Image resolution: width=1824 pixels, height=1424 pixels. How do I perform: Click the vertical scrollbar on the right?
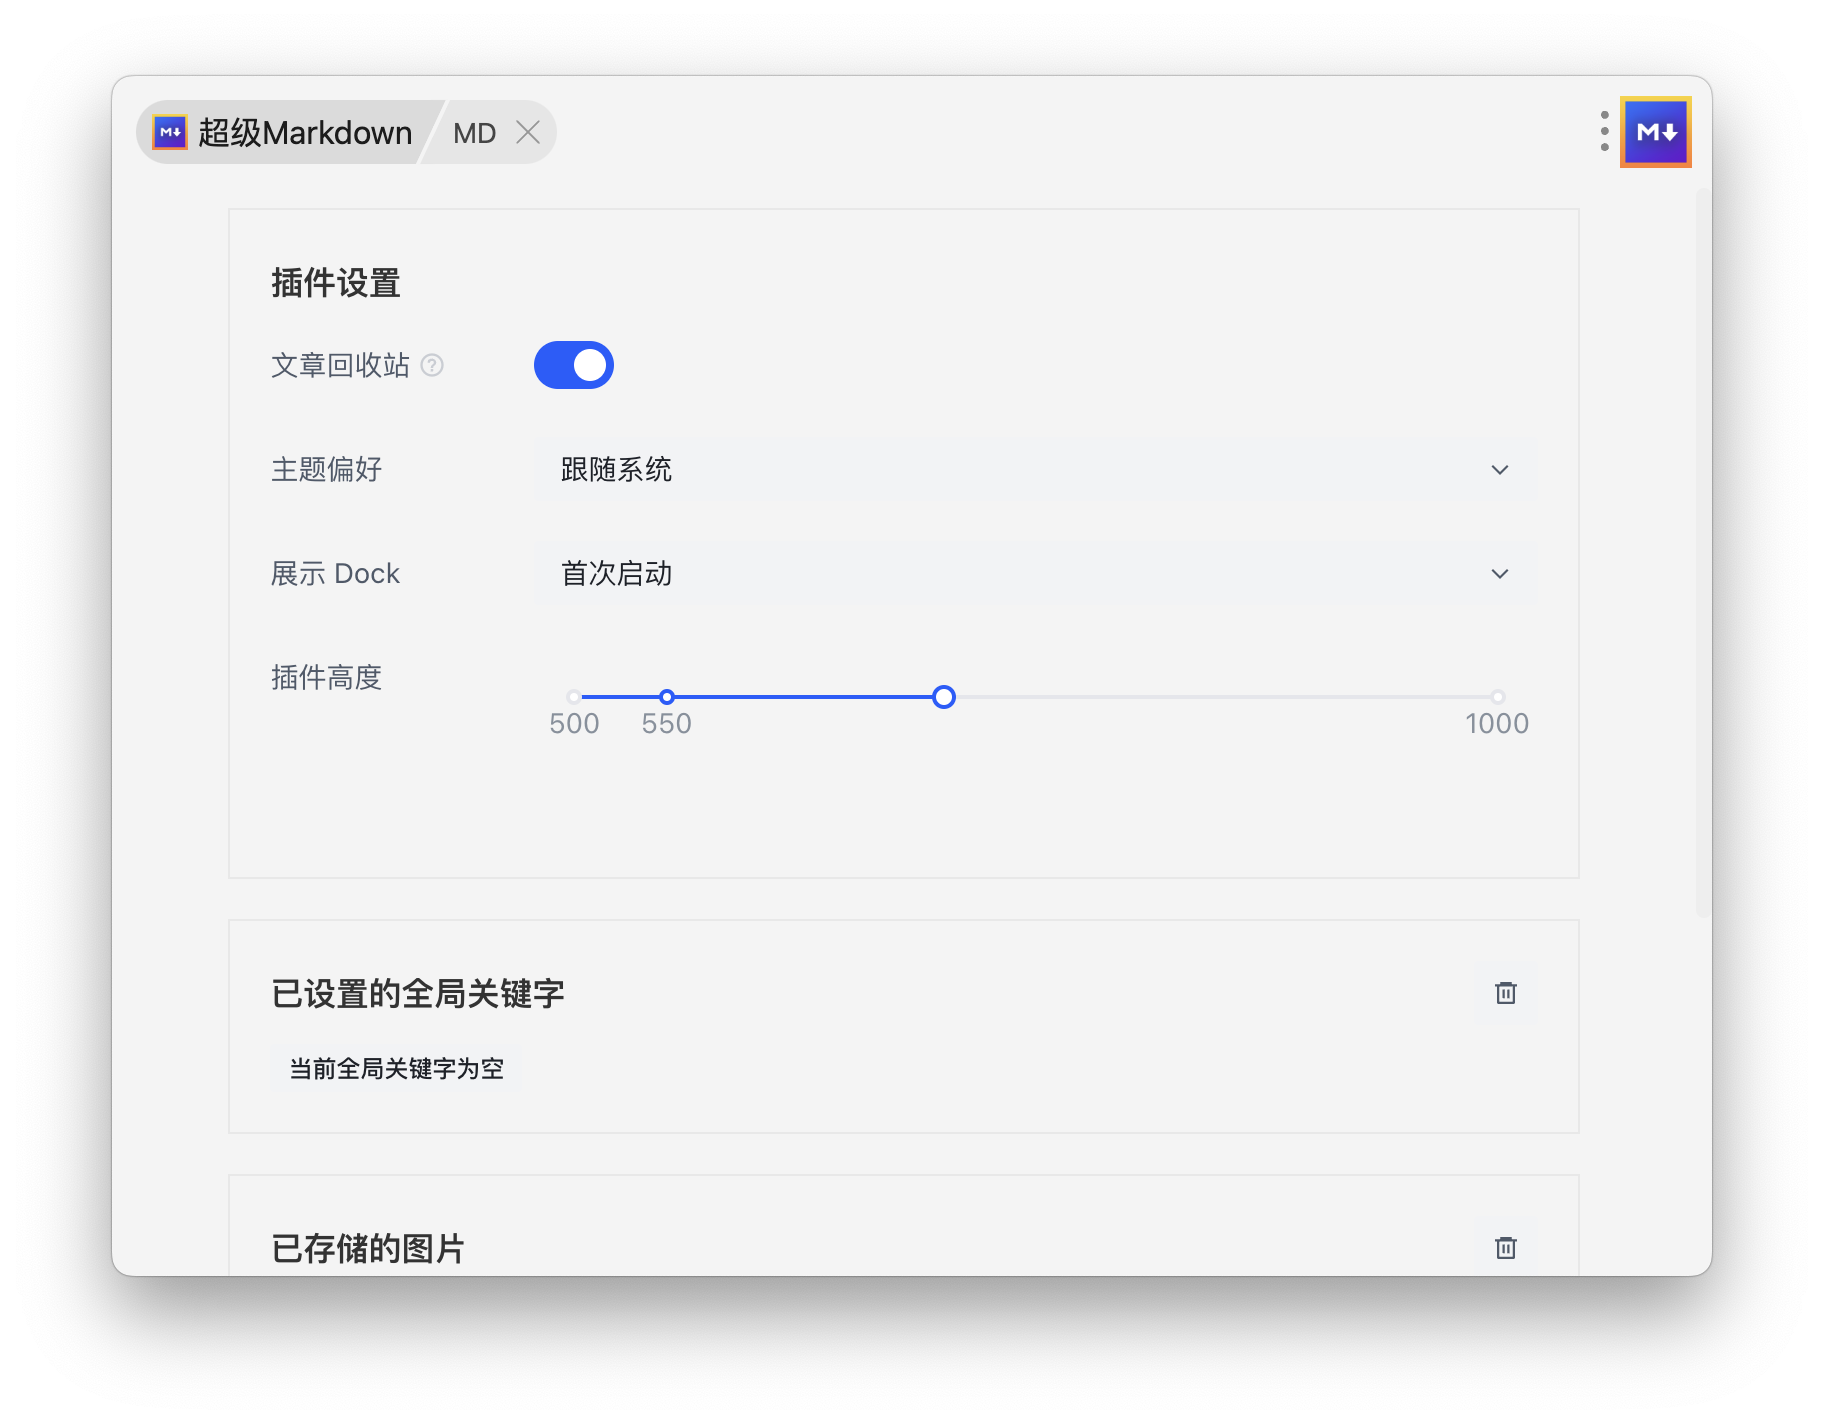pos(1703,552)
